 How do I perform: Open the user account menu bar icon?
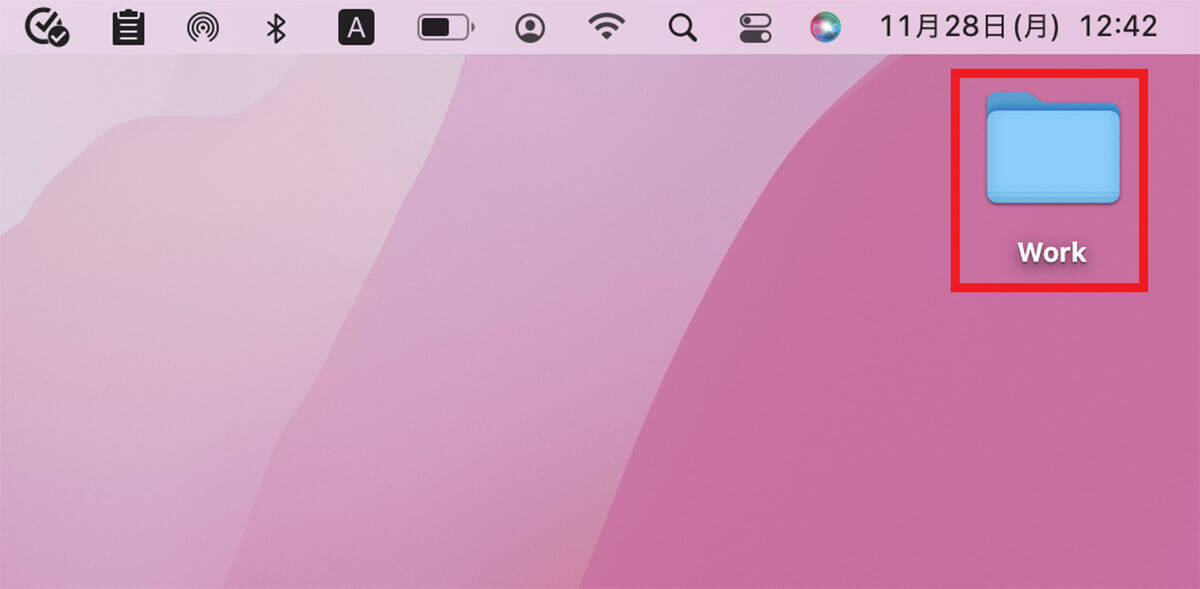click(x=530, y=28)
